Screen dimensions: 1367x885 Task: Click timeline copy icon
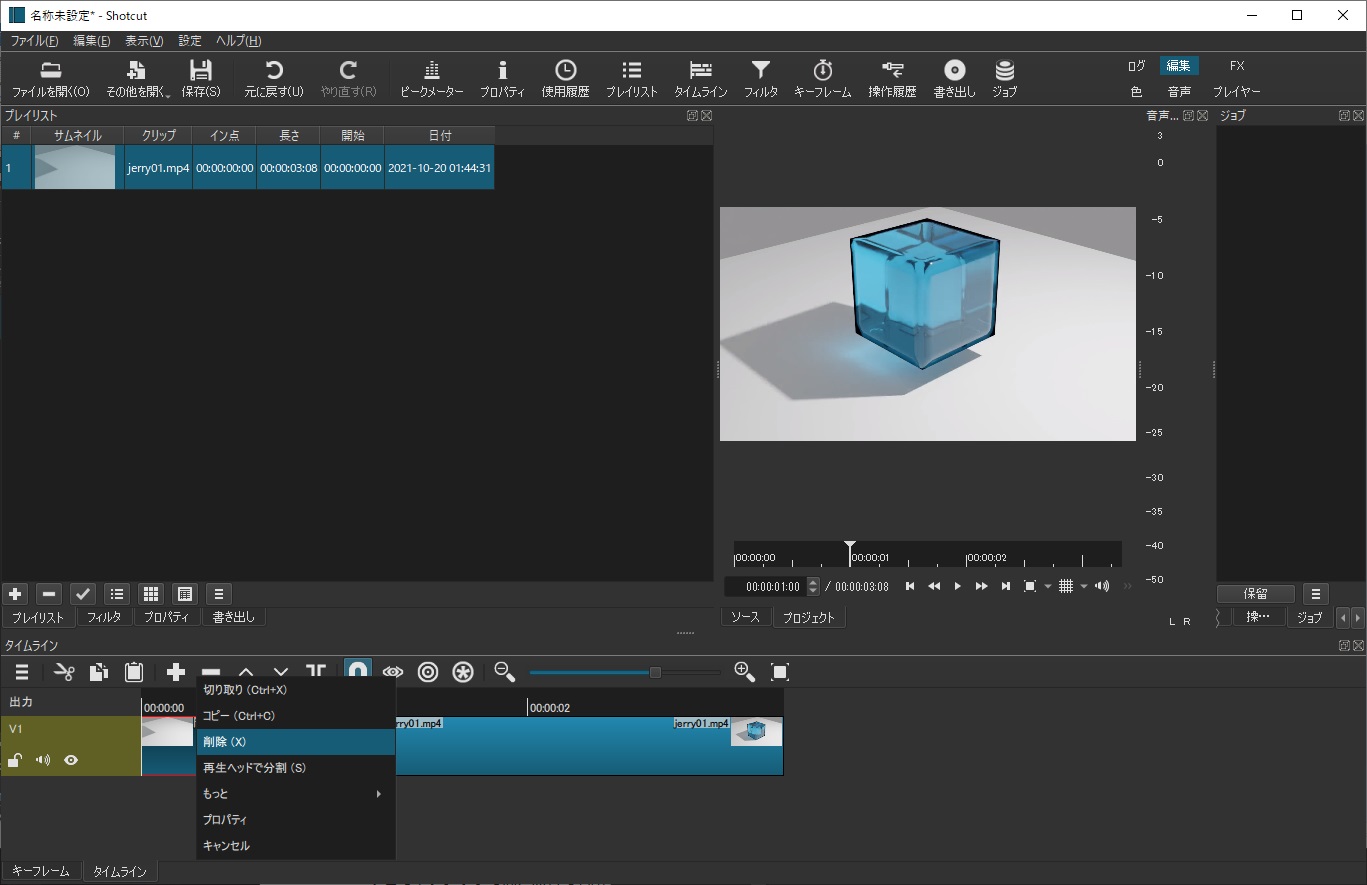pos(99,672)
